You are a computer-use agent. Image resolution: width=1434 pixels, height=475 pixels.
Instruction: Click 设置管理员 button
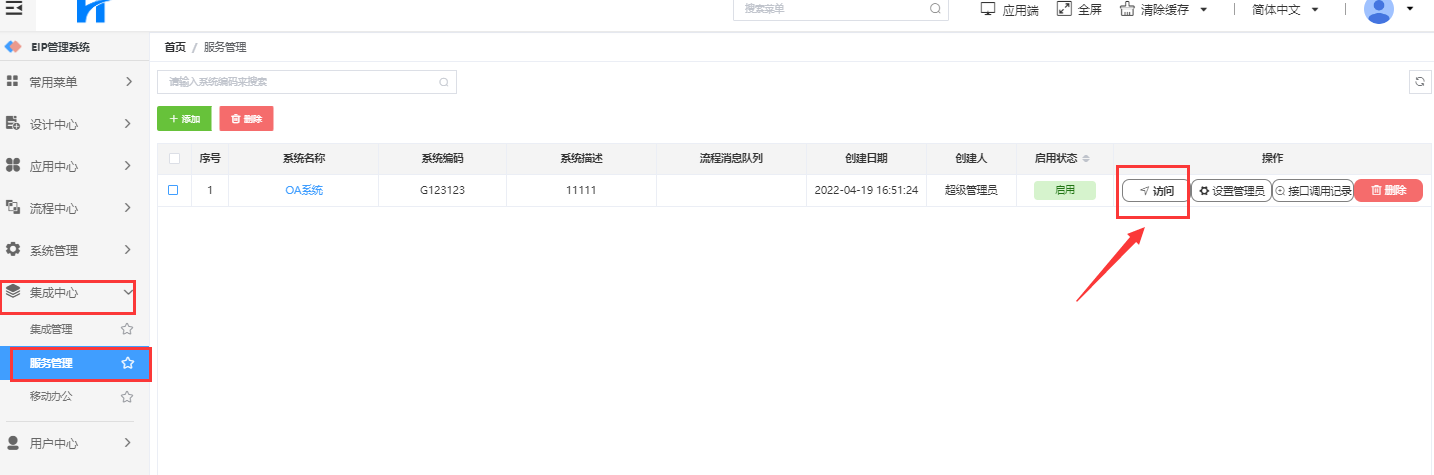[x=1231, y=190]
